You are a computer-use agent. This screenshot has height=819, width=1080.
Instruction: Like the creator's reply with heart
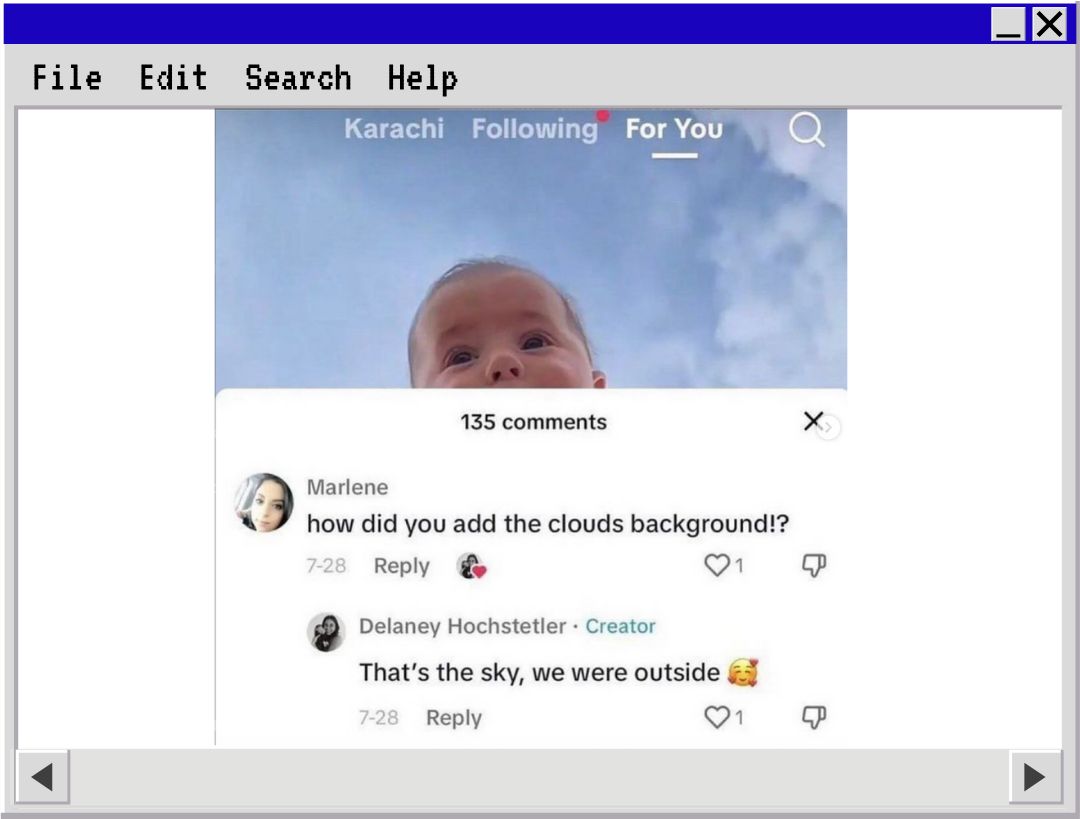[717, 717]
